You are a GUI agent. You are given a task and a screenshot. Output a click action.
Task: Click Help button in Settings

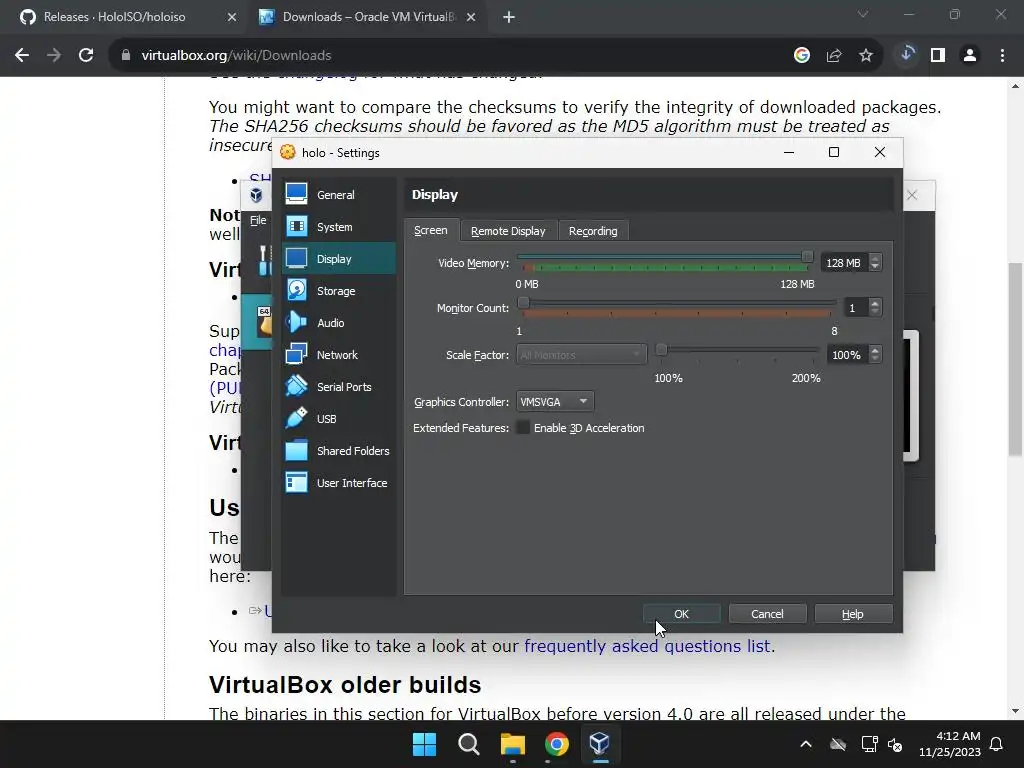click(853, 614)
